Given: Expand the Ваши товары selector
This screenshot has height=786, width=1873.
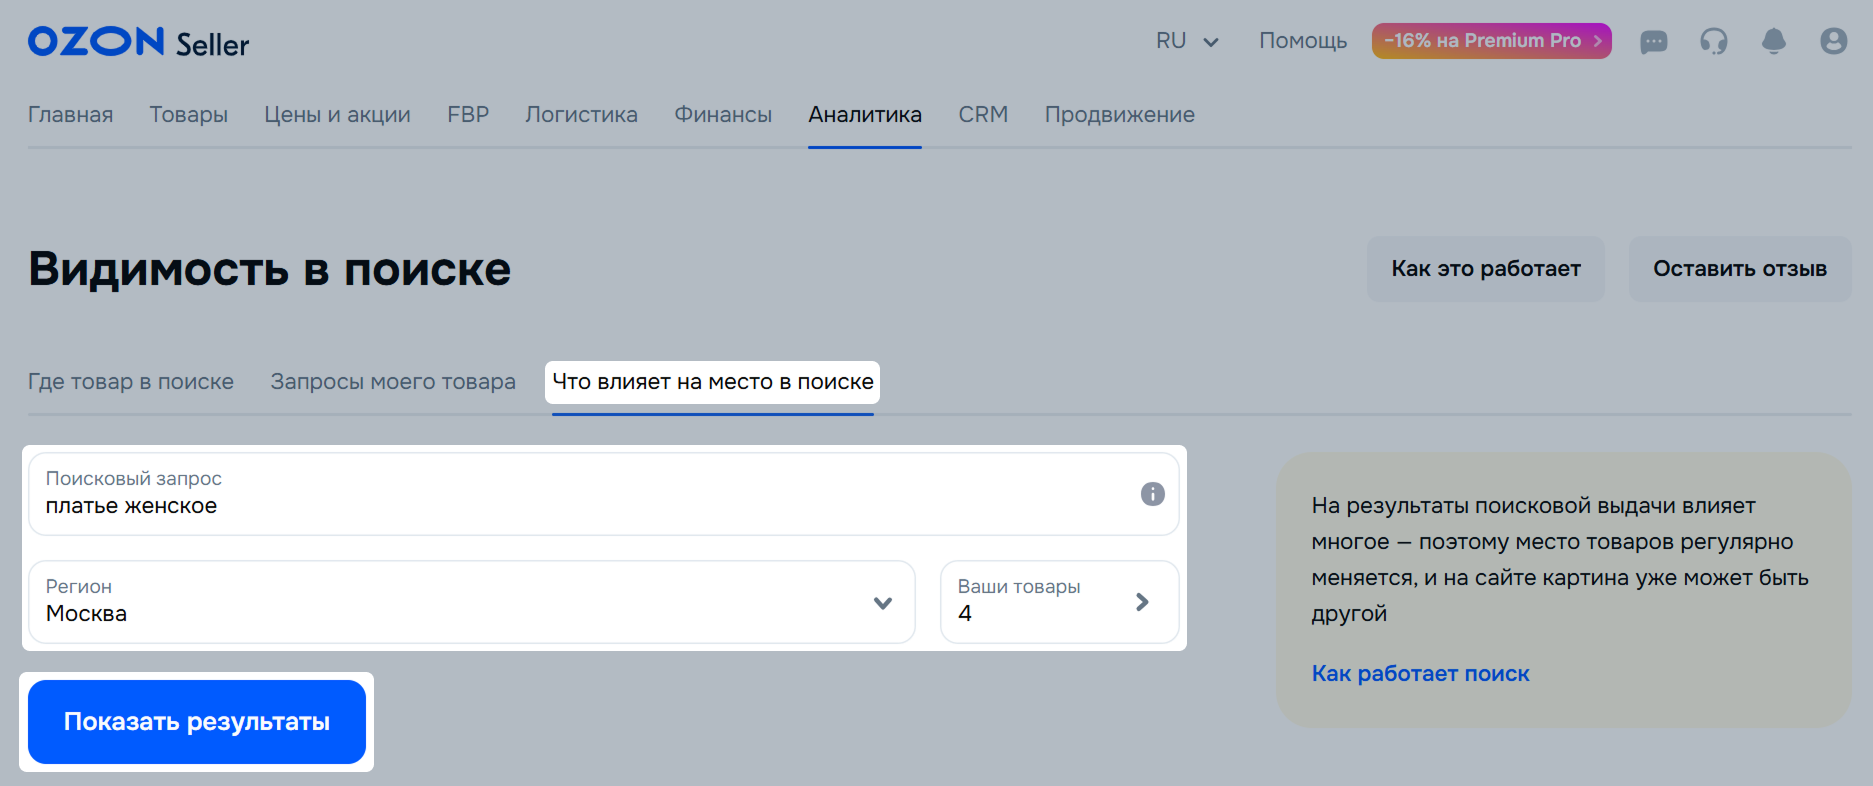Looking at the screenshot, I should [1059, 602].
